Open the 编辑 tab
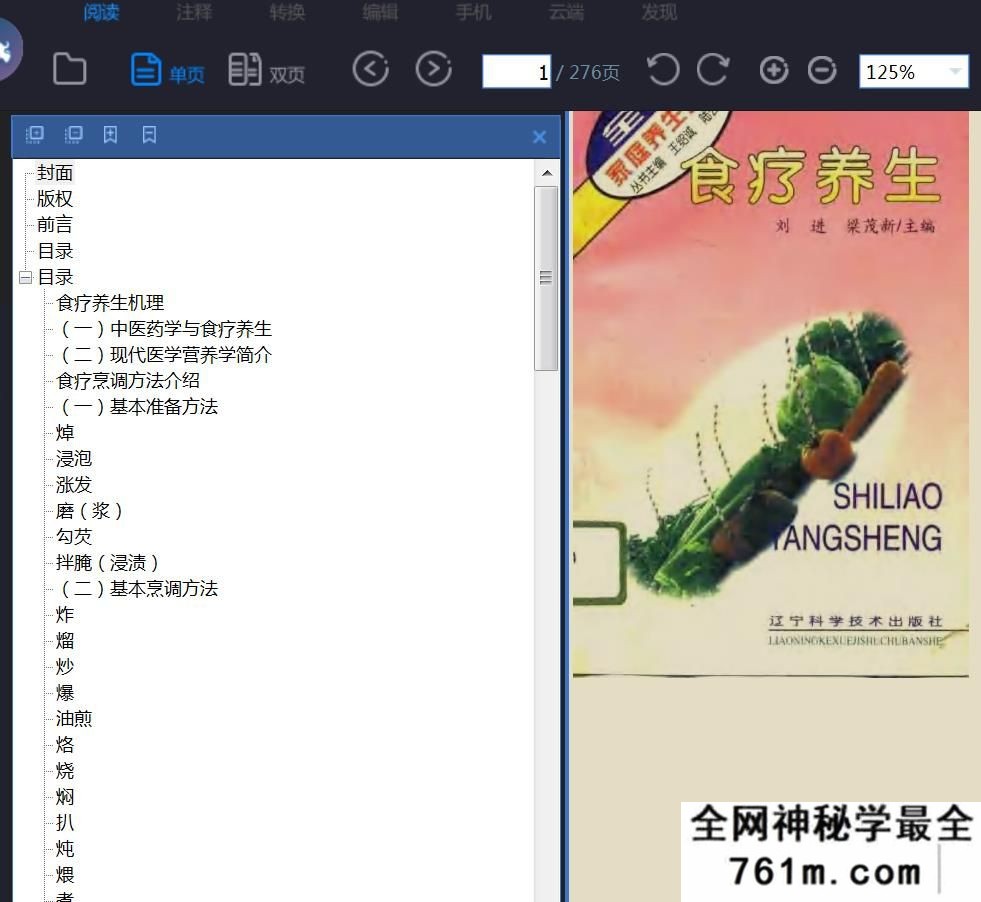 click(380, 12)
